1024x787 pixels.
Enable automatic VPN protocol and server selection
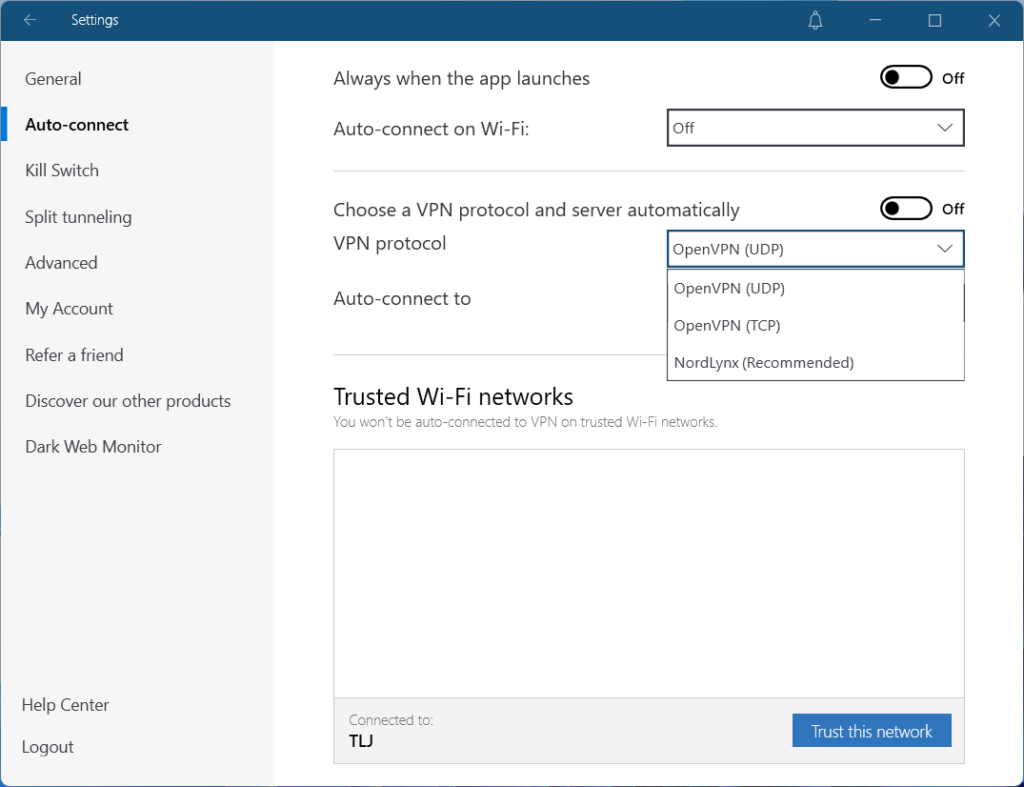[906, 209]
